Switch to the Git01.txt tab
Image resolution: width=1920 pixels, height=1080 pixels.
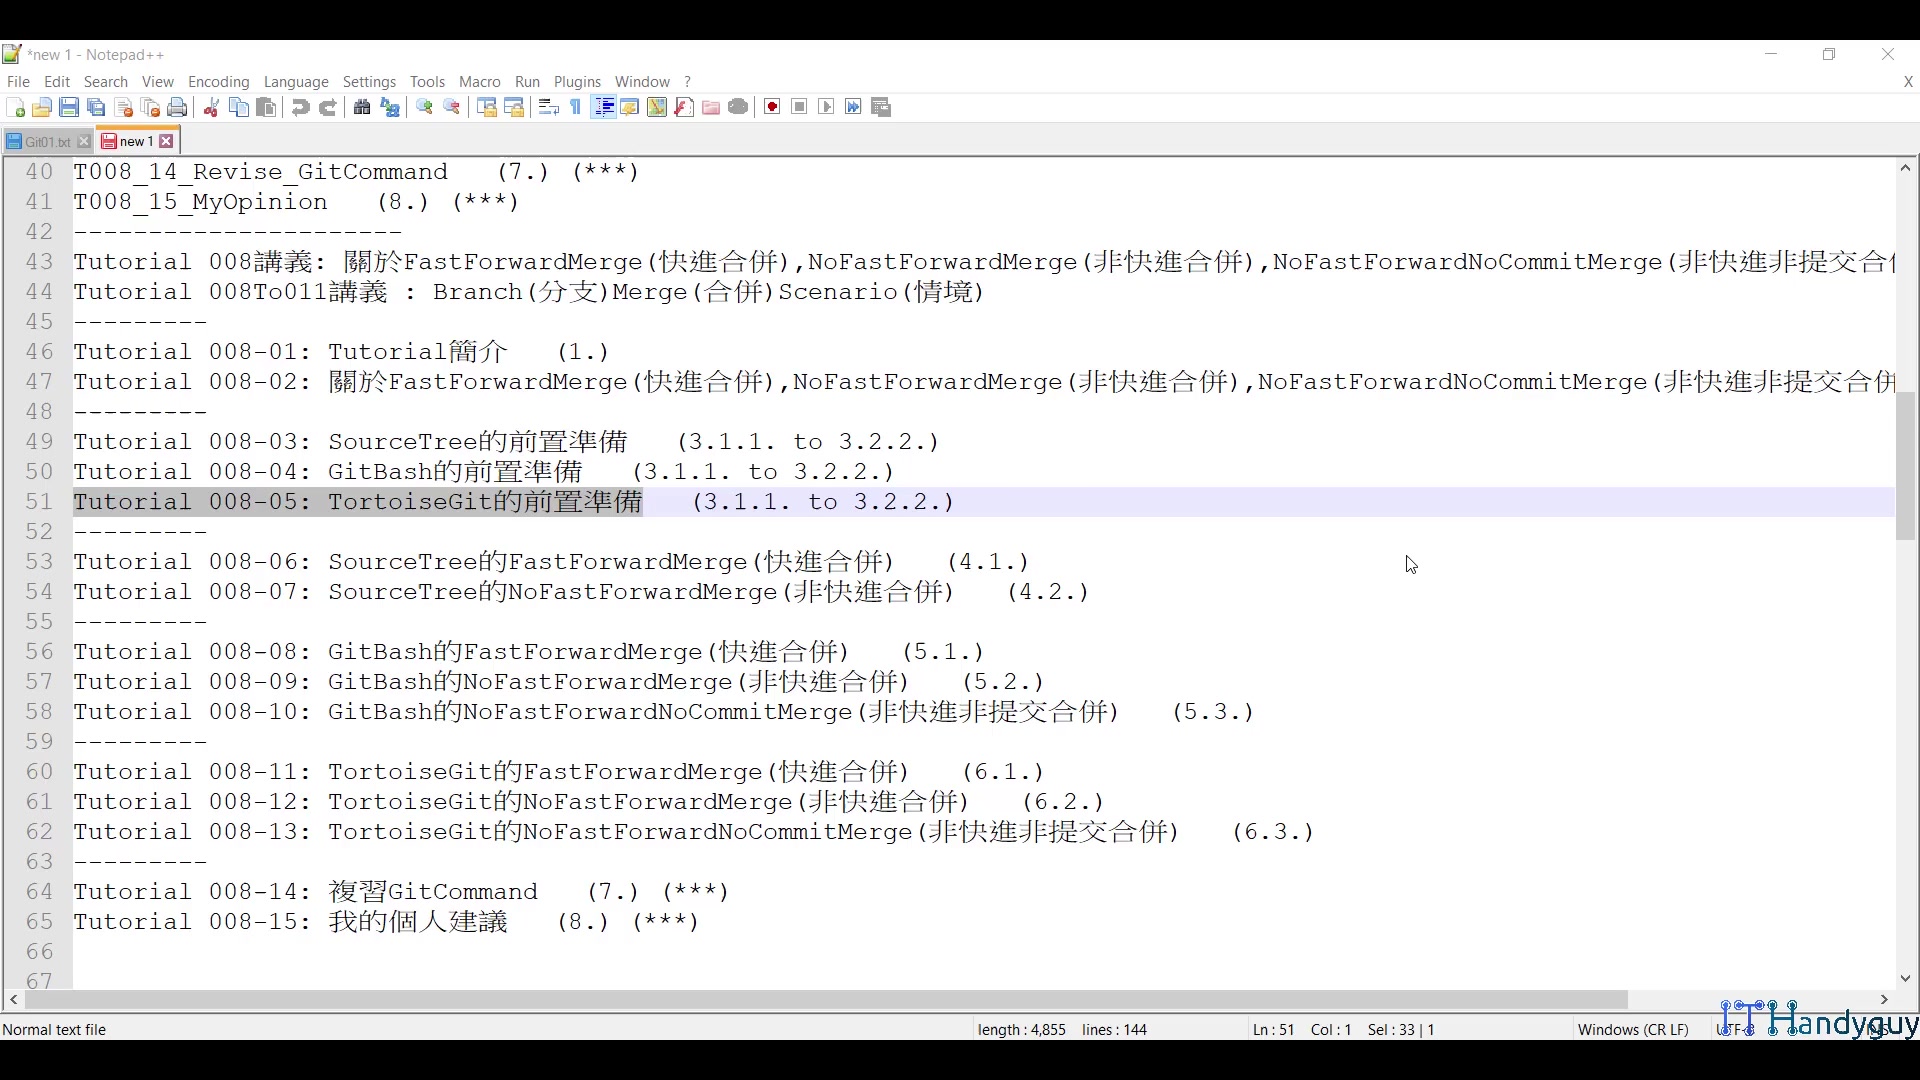tap(46, 142)
